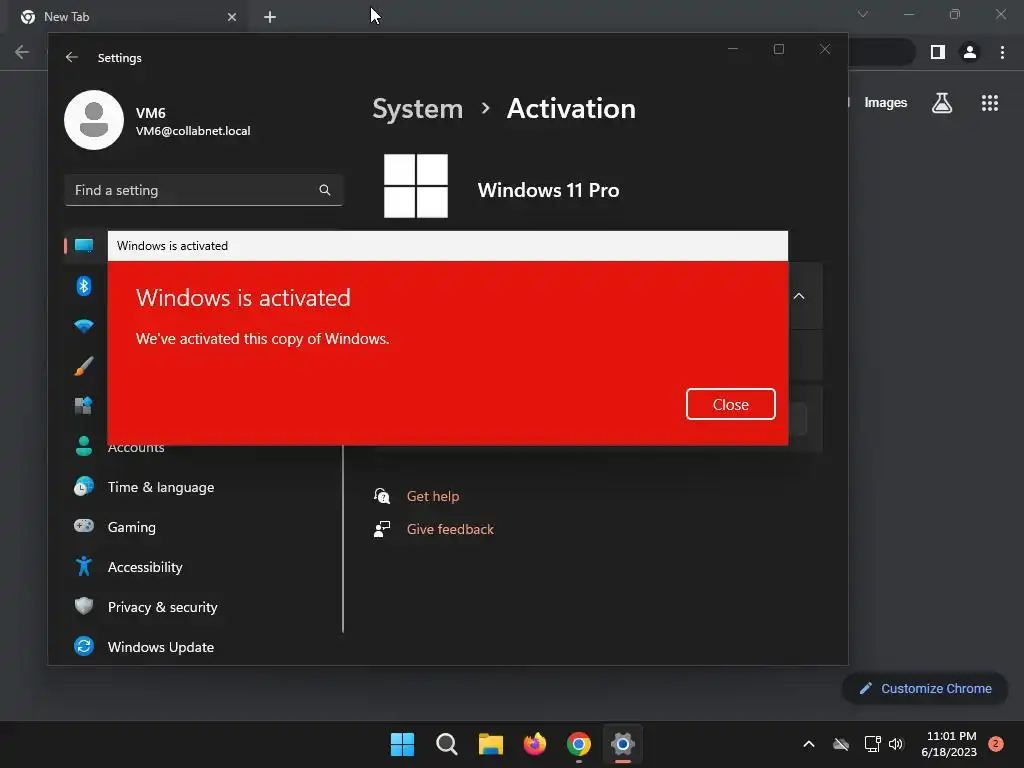
Task: Open Gaming settings
Action: click(x=131, y=527)
